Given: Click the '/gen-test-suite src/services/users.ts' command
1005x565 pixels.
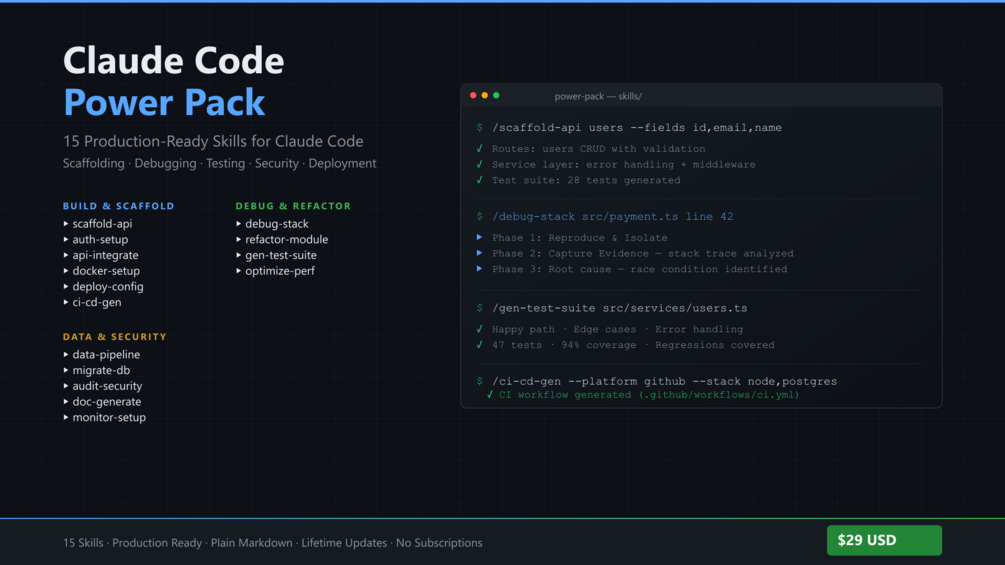Looking at the screenshot, I should [x=619, y=308].
